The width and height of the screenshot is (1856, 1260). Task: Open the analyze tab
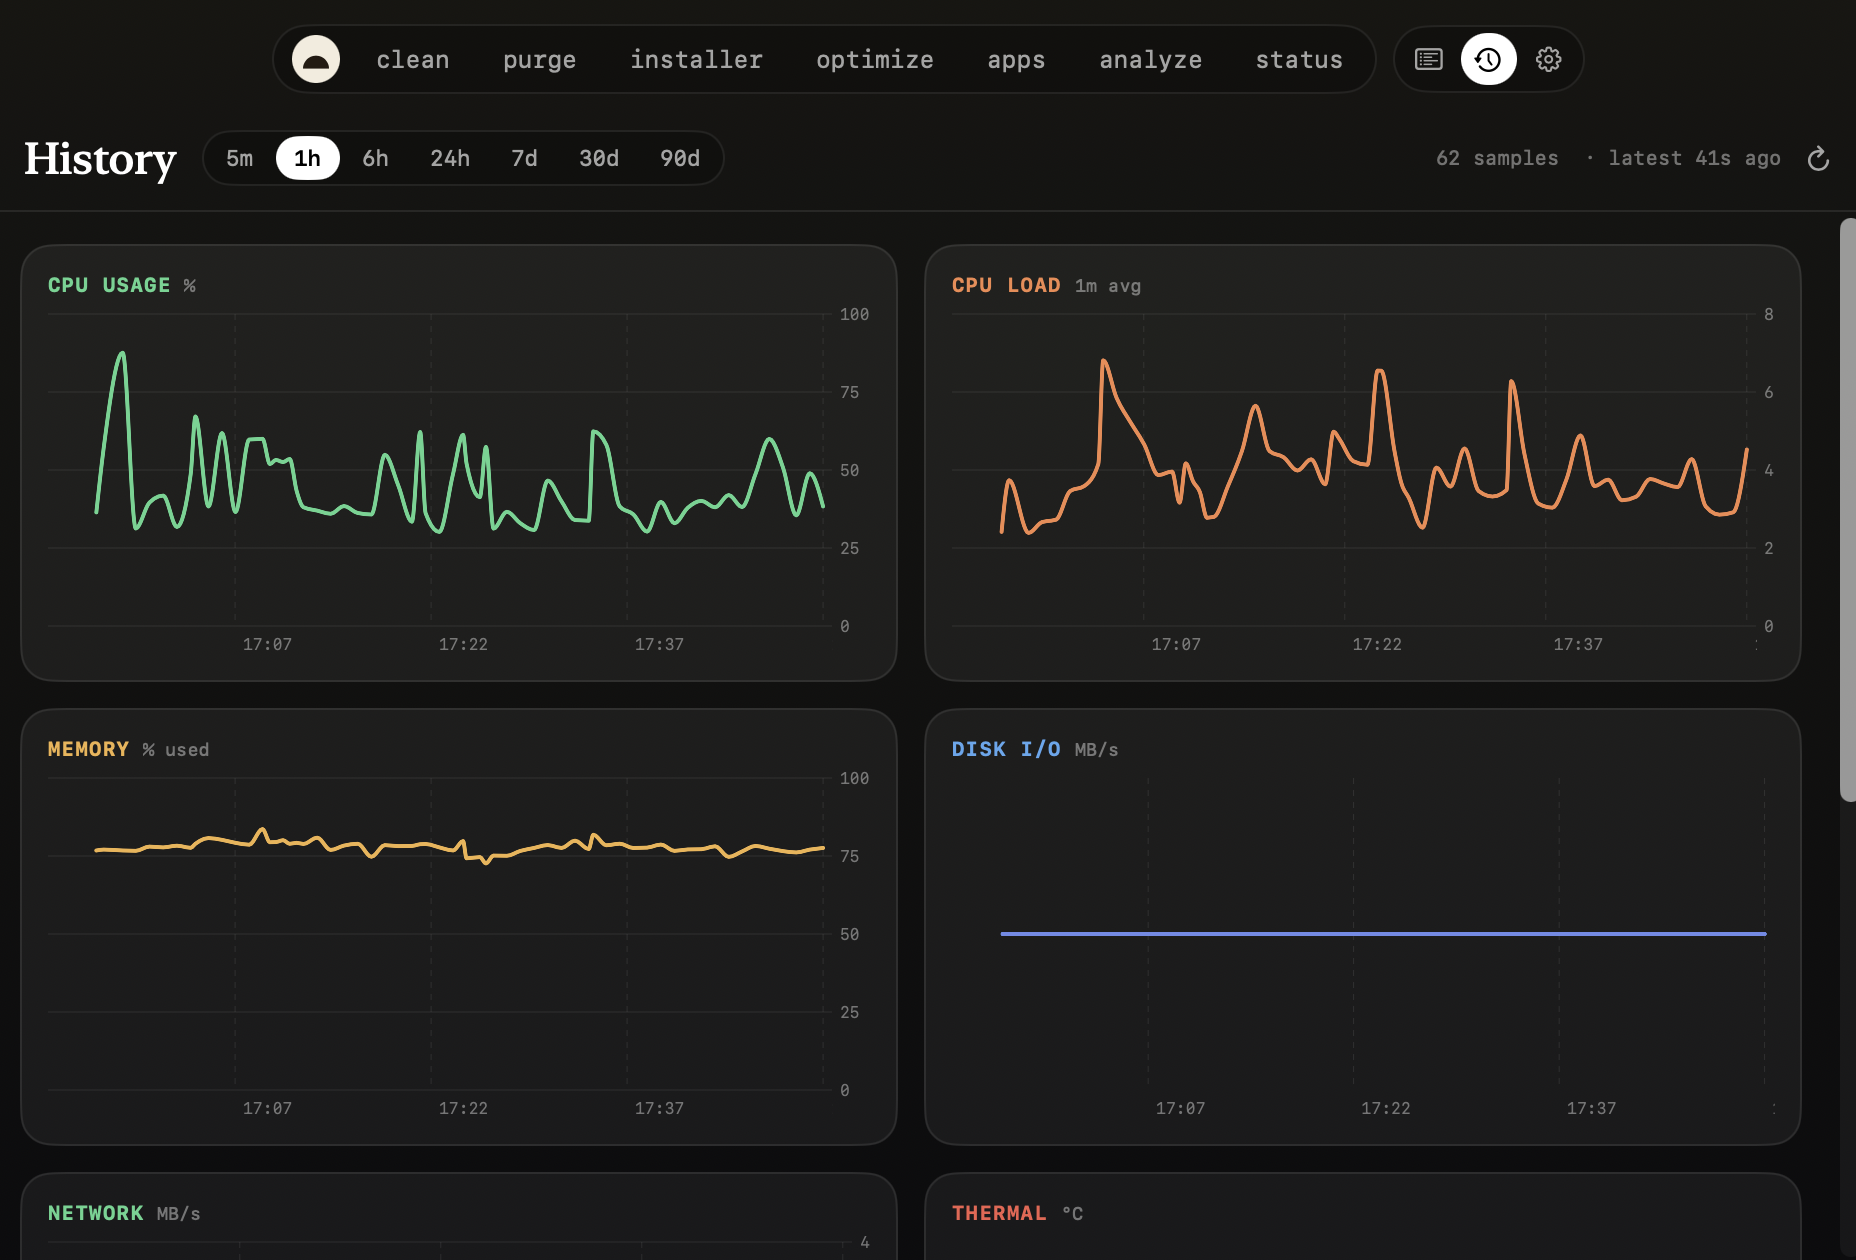click(1150, 60)
